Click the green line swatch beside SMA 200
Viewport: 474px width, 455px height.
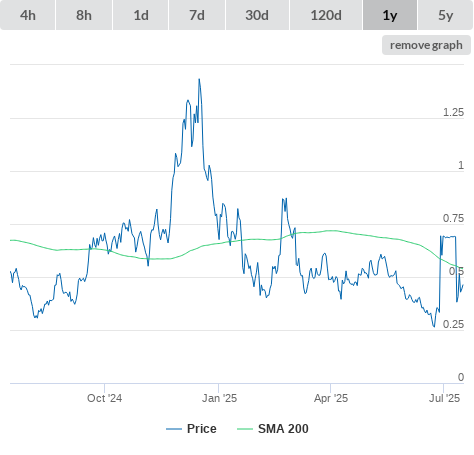pyautogui.click(x=245, y=429)
